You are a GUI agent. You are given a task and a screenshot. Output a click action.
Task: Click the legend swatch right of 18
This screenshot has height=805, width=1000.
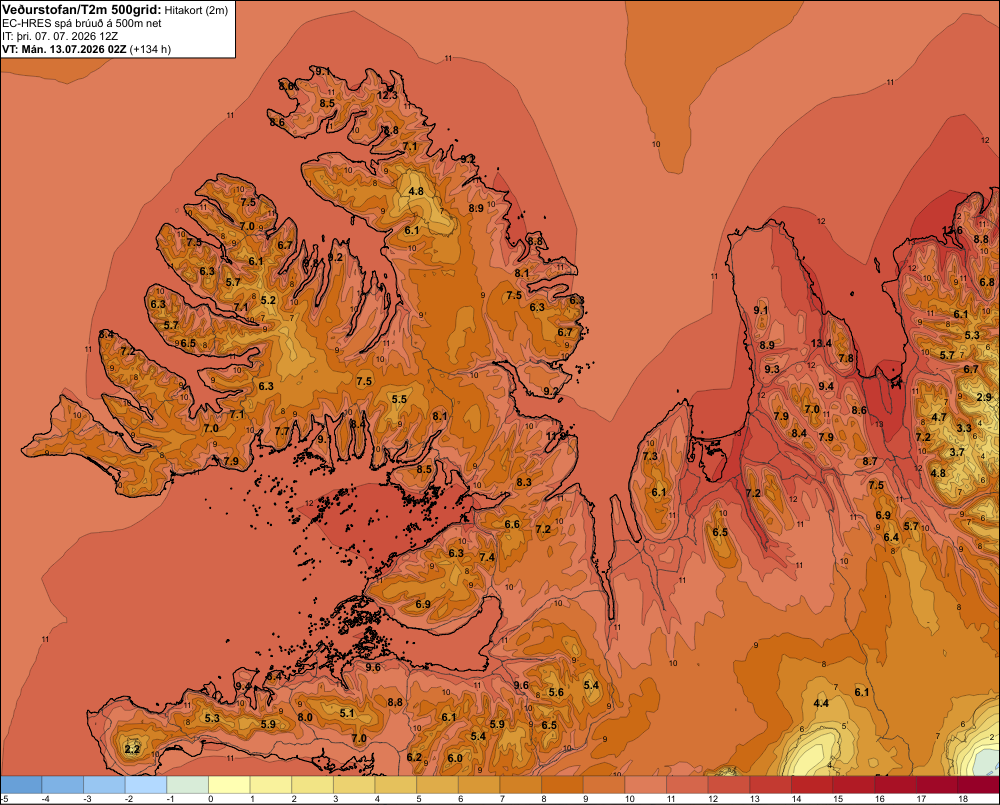pyautogui.click(x=979, y=784)
